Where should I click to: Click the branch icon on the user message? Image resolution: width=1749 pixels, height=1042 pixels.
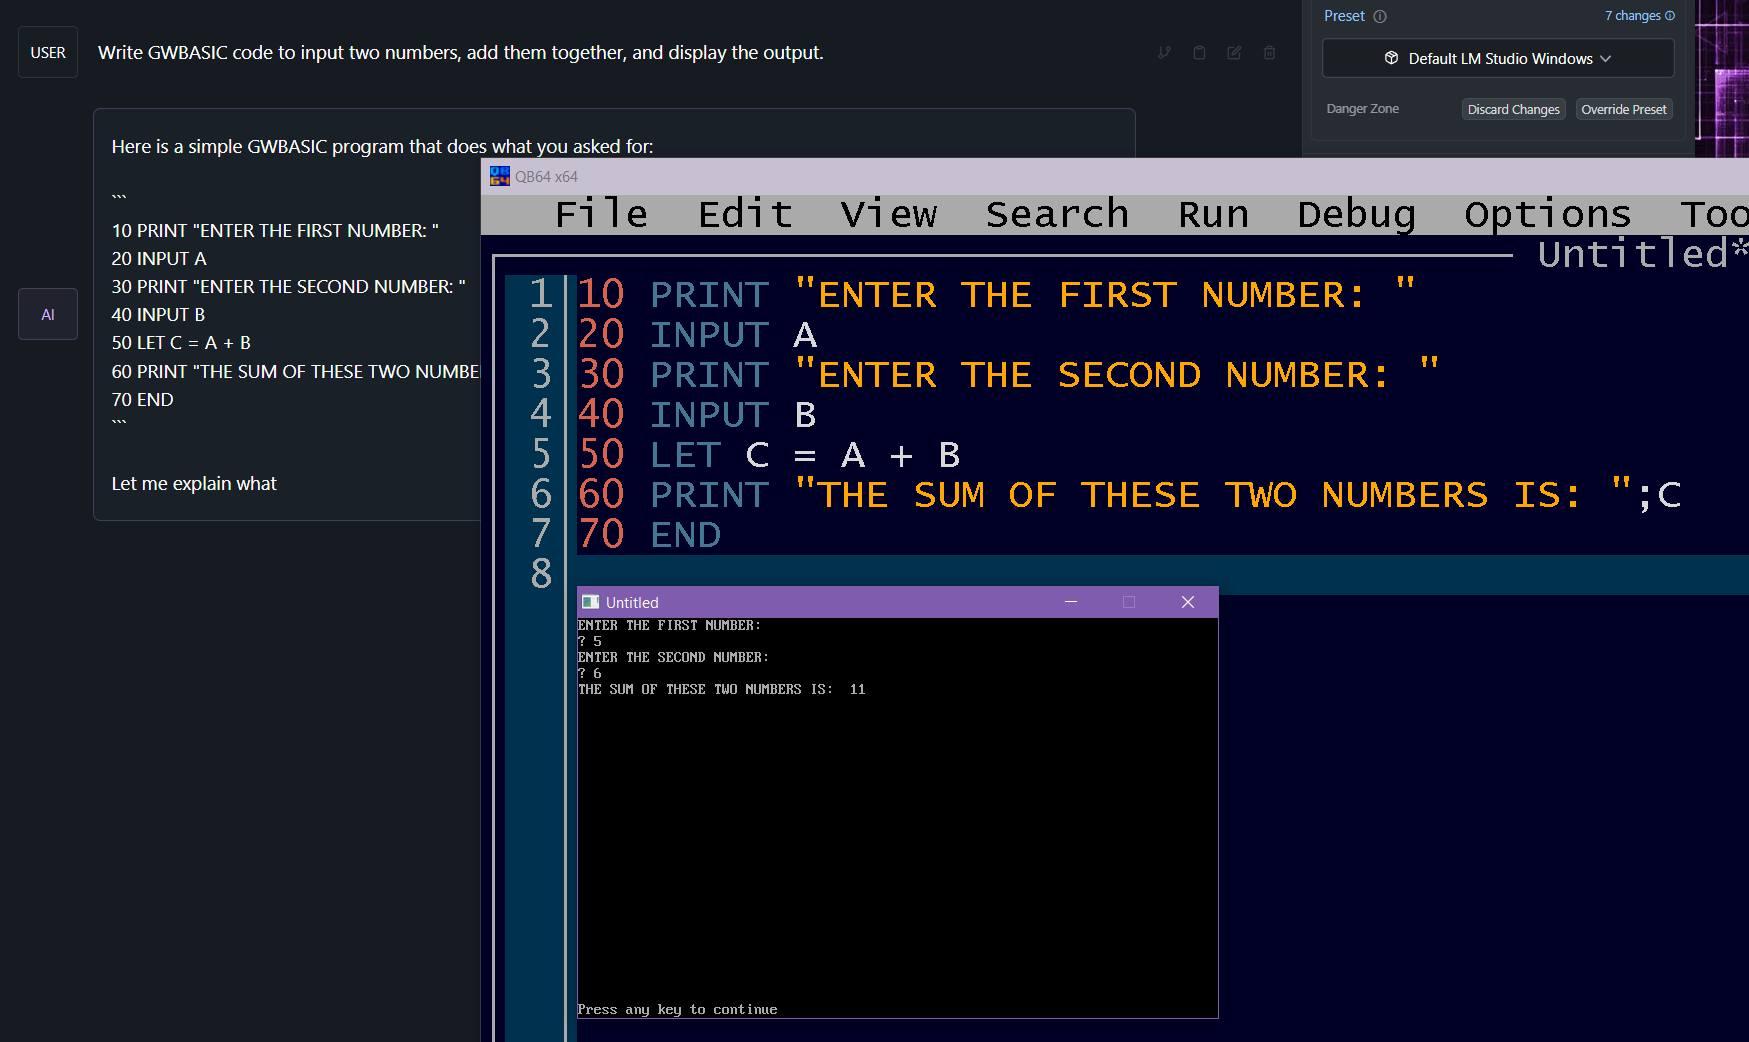tap(1164, 52)
